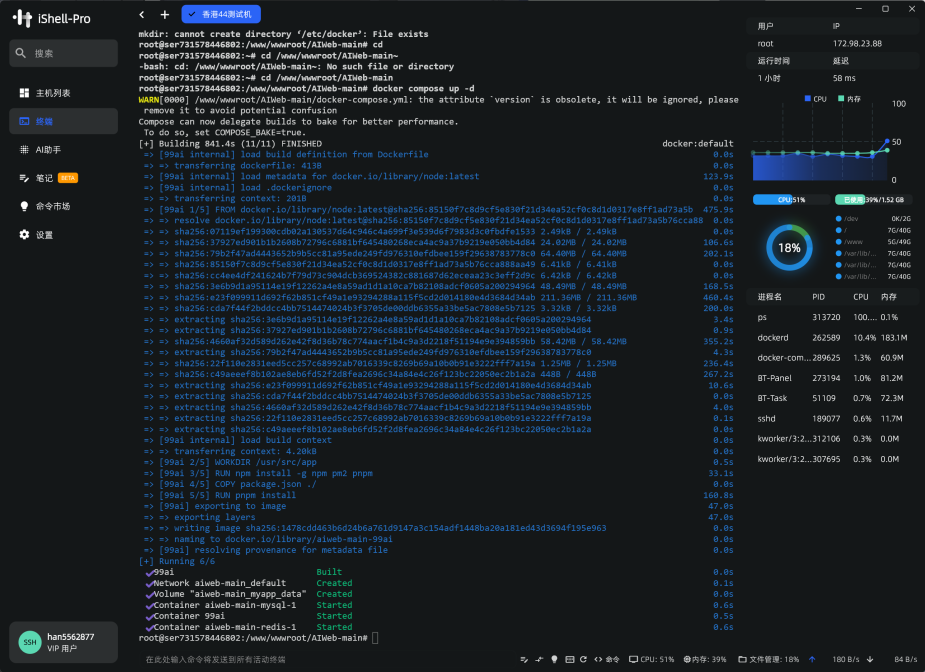Click the download arrow speed icon
Screen dimensions: 925x672
870,659
